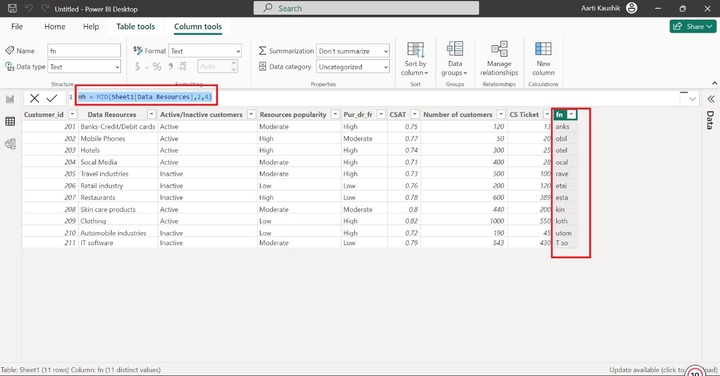Apply thousands separator comma icon
The height and width of the screenshot is (376, 720).
point(170,67)
